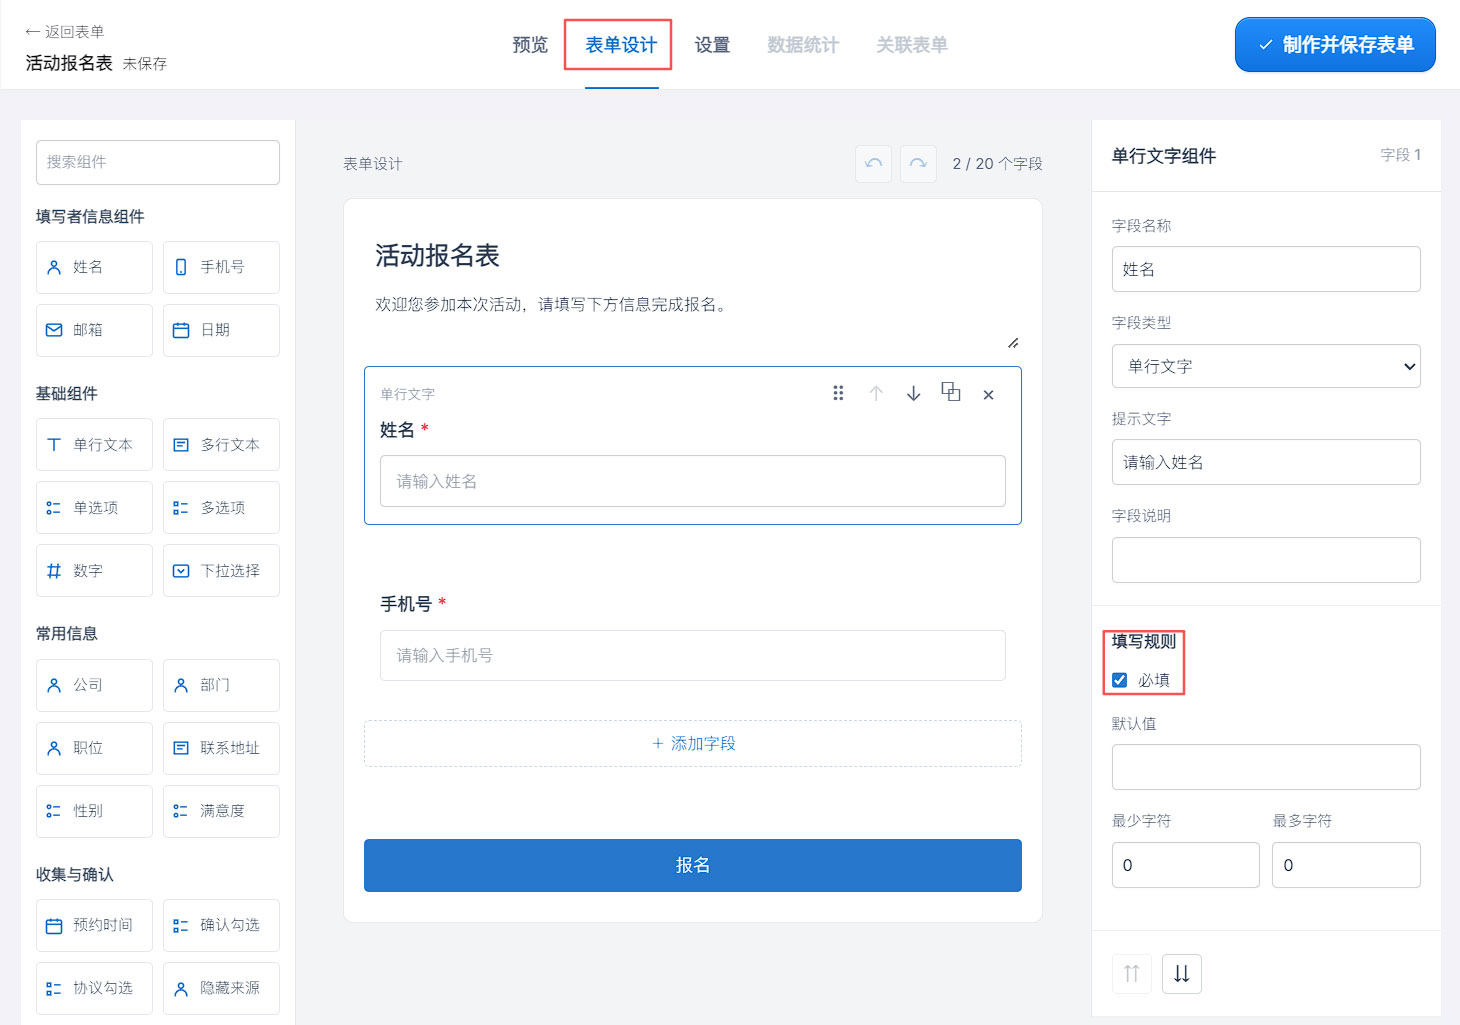Move the 姓名 field up with arrow icon

876,393
